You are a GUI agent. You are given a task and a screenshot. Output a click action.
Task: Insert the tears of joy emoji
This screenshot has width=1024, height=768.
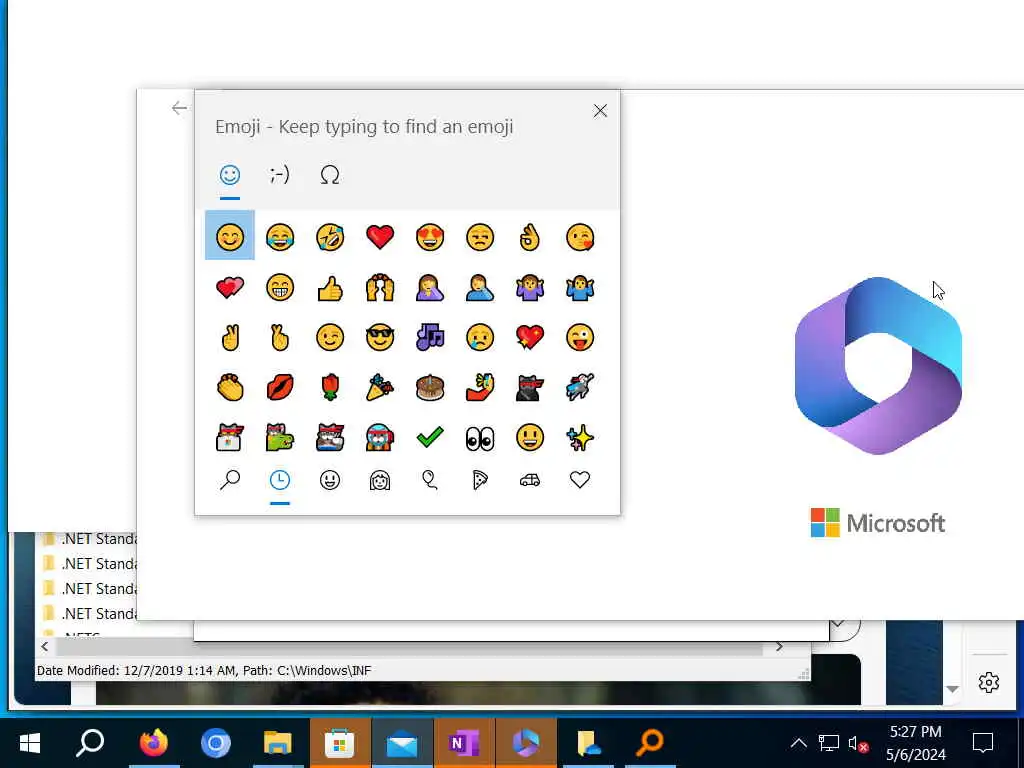point(280,237)
